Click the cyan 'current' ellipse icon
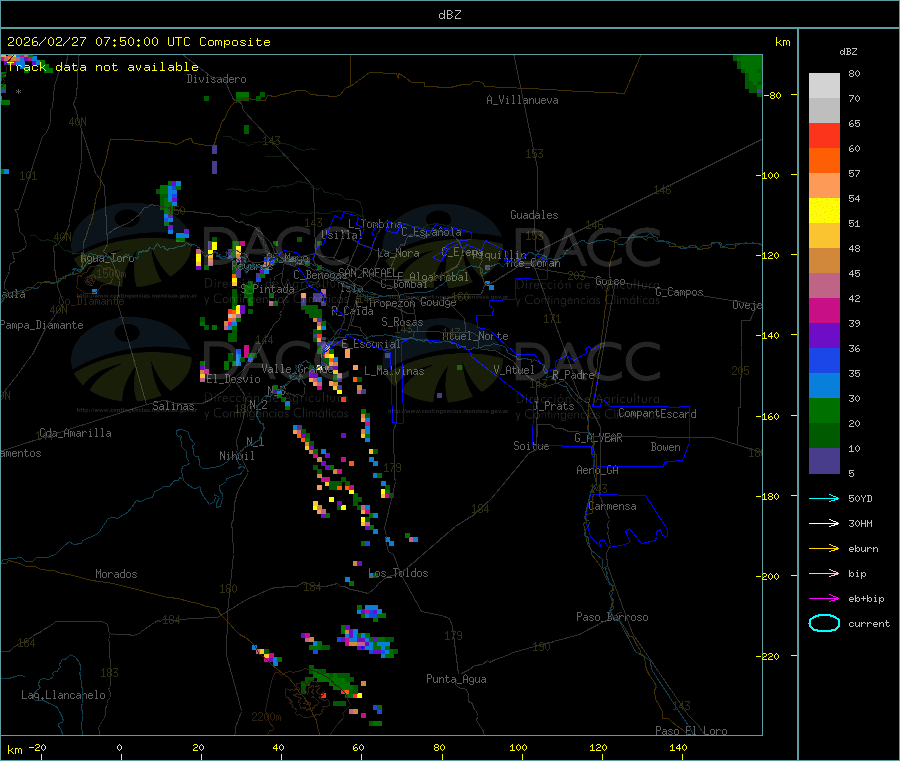 824,623
